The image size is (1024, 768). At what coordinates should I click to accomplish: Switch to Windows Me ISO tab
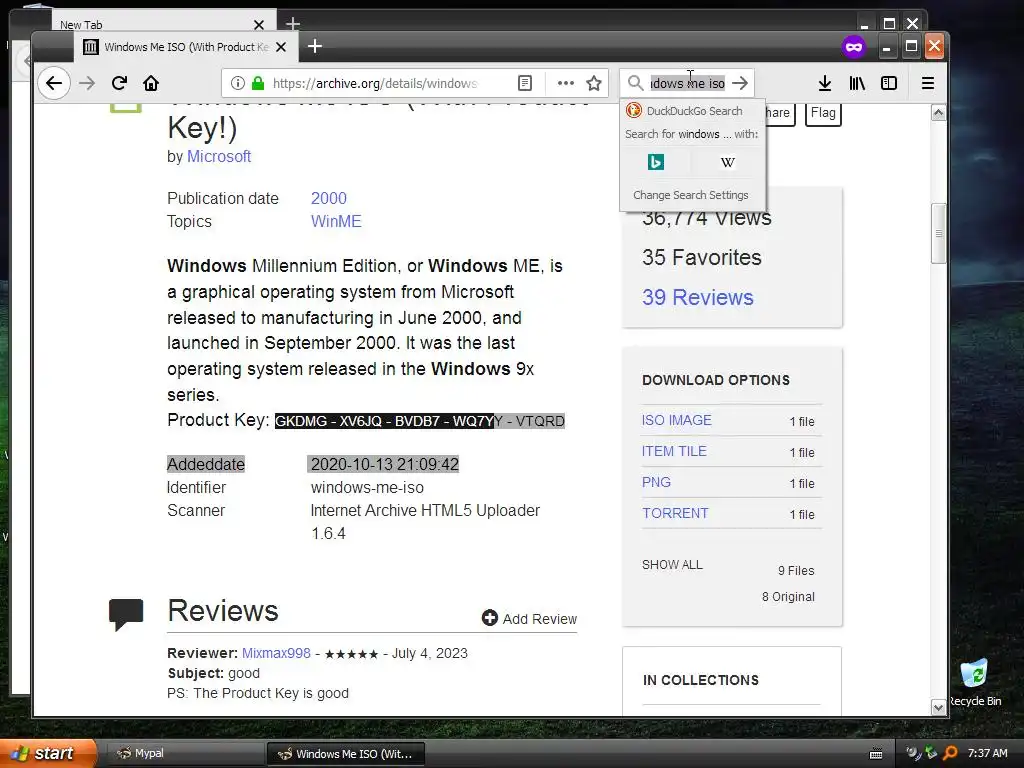click(185, 47)
